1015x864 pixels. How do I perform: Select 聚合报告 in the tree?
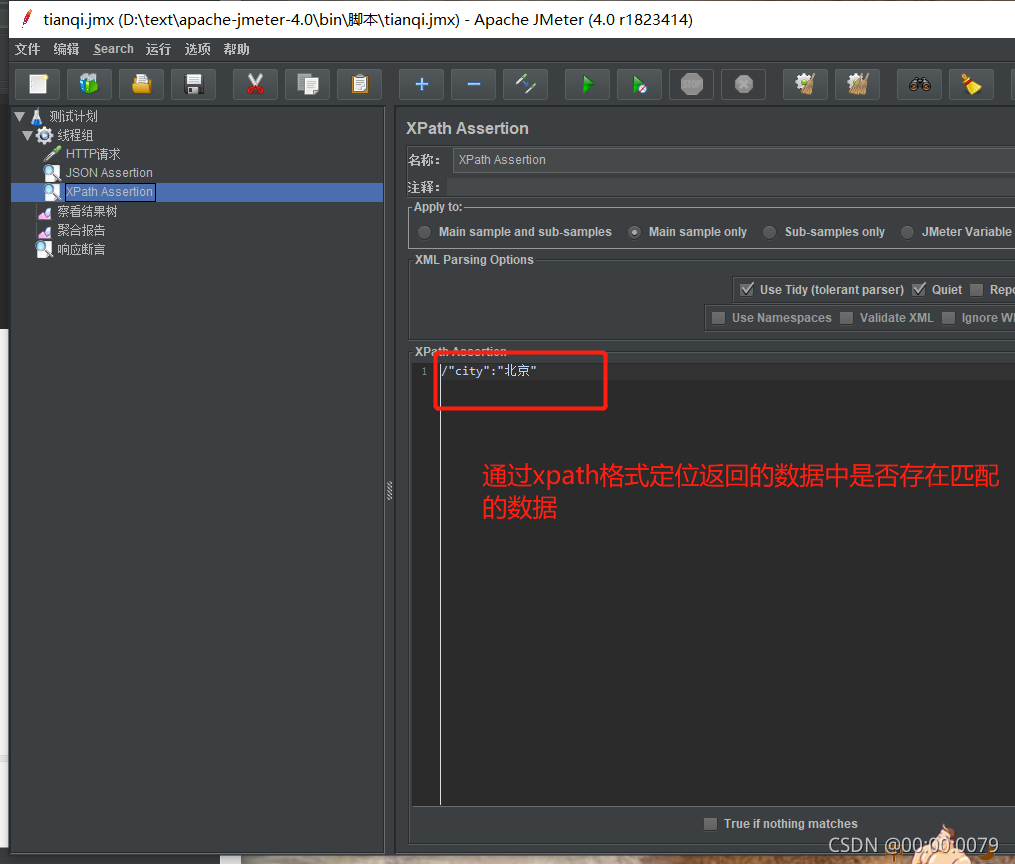click(x=81, y=230)
